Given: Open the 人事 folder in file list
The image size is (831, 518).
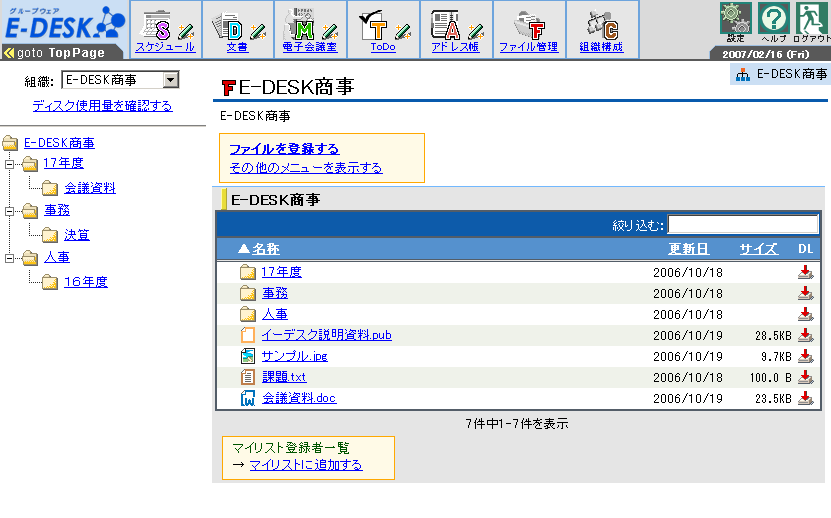Looking at the screenshot, I should [275, 314].
